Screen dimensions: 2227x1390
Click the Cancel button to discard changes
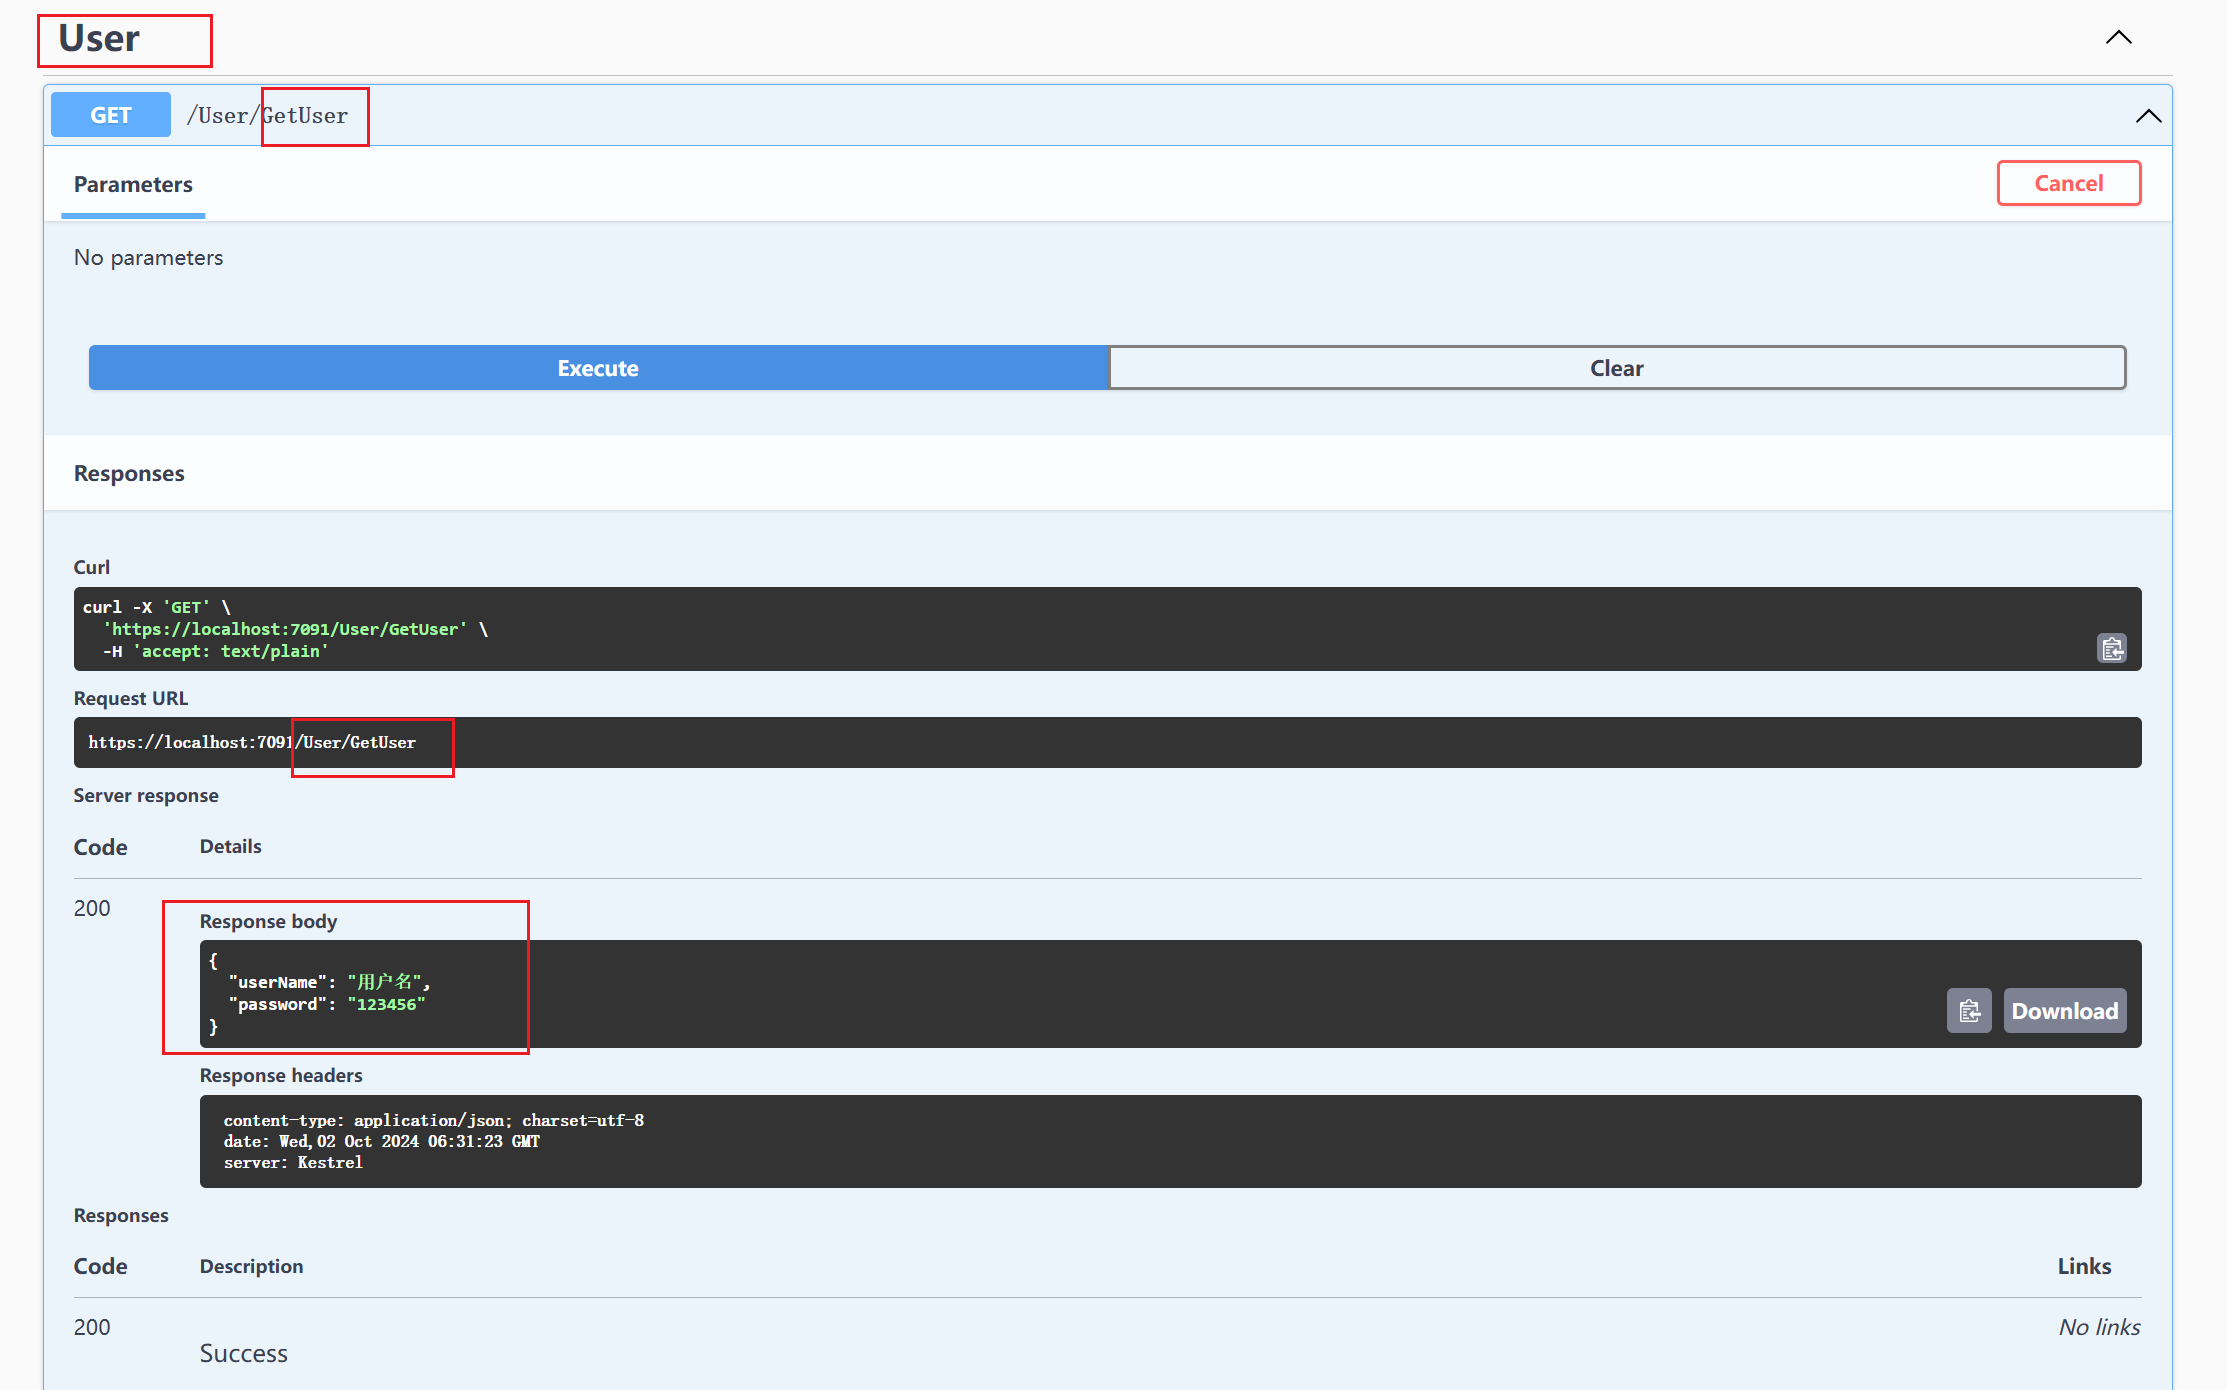point(2067,181)
